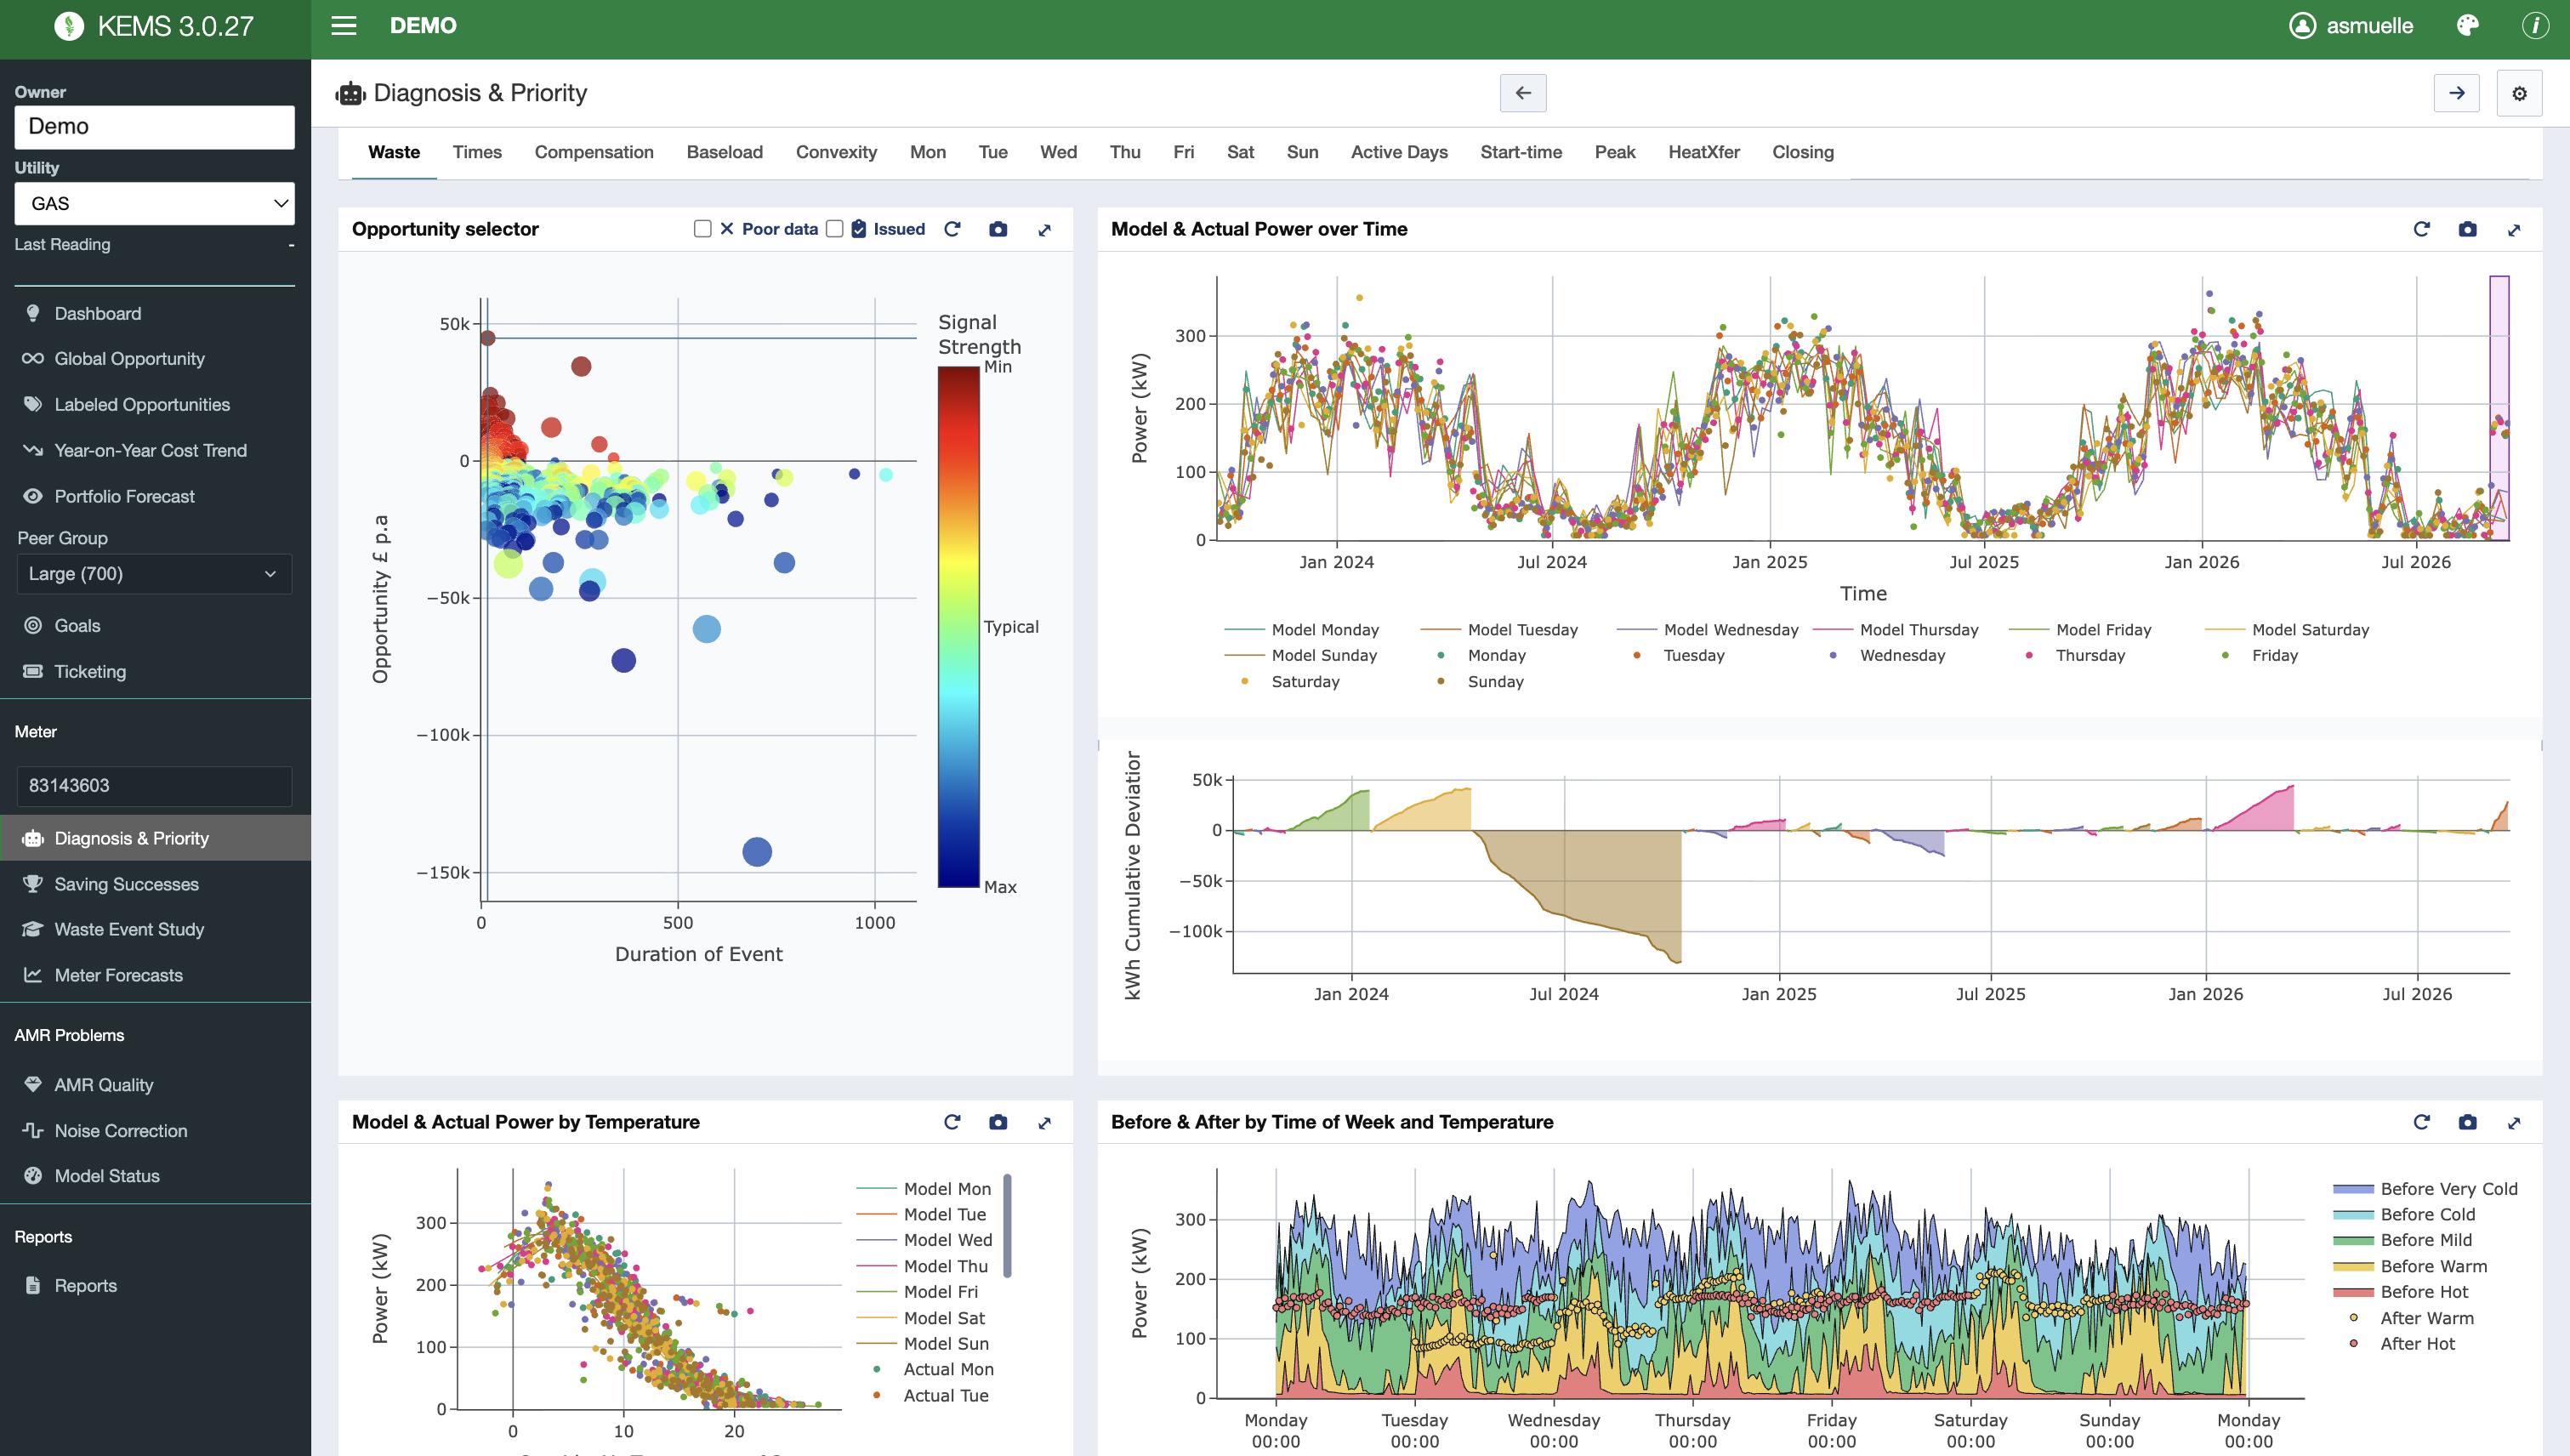This screenshot has width=2570, height=1456.
Task: Expand Model & Actual Power over Time panel
Action: coord(2514,230)
